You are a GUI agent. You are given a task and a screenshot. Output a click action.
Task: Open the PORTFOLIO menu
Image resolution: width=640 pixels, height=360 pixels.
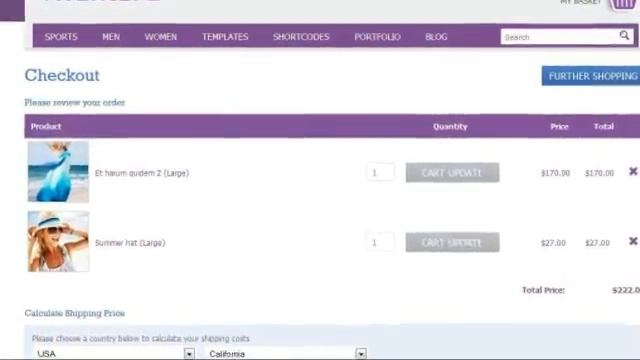point(378,37)
